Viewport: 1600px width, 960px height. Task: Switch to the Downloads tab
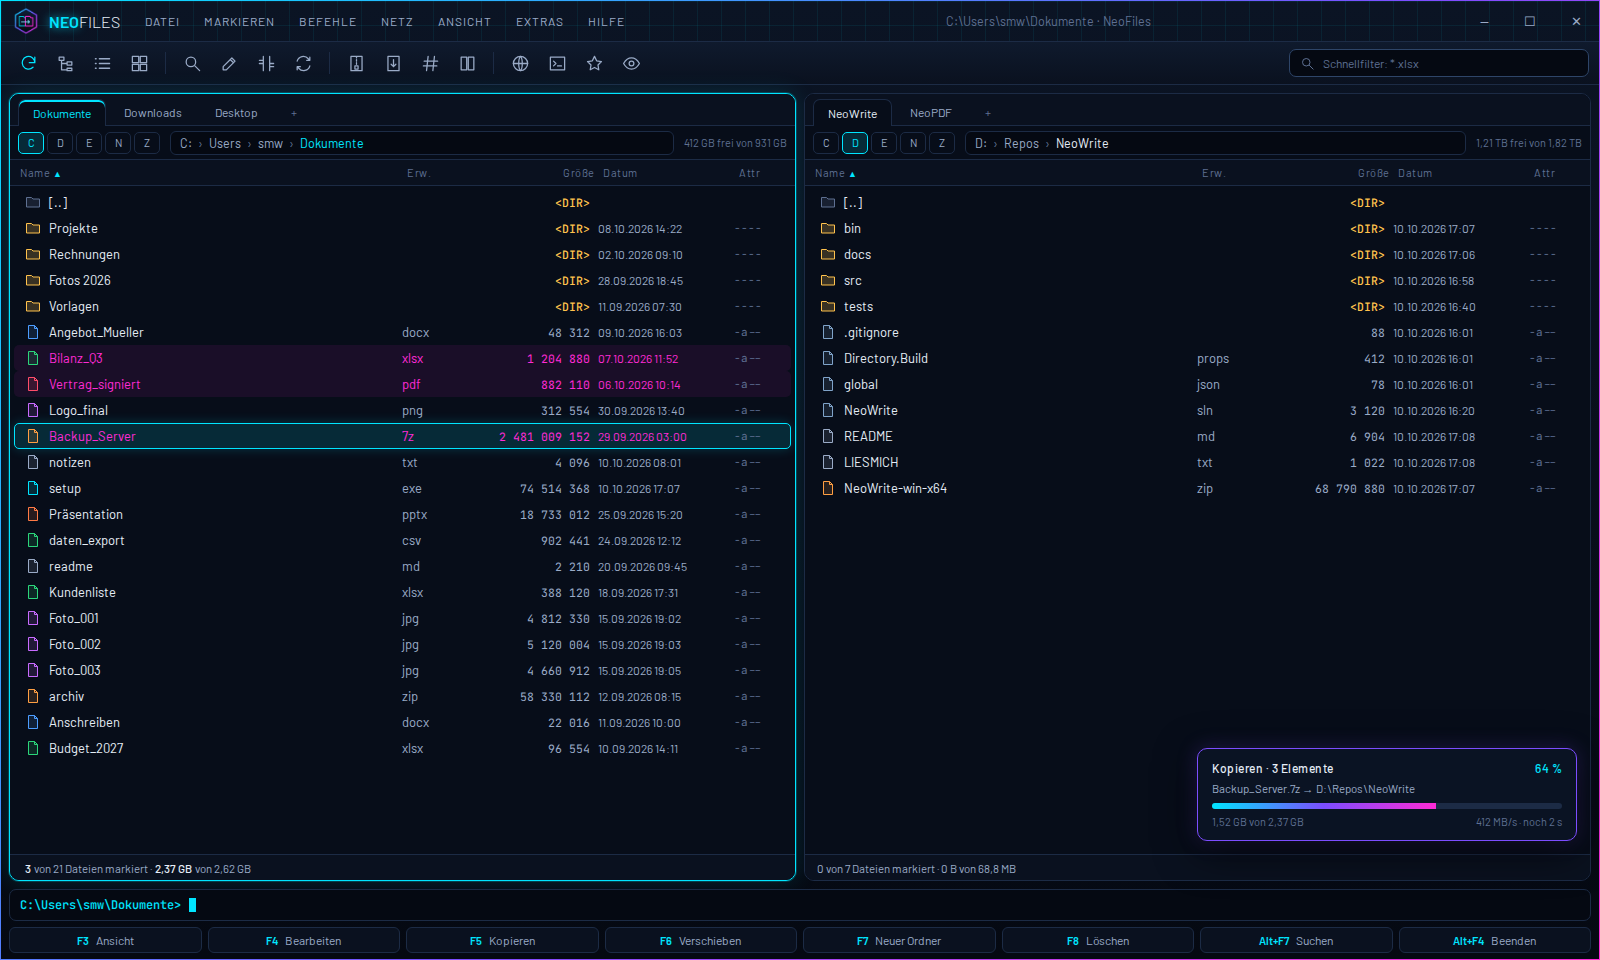[x=153, y=113]
